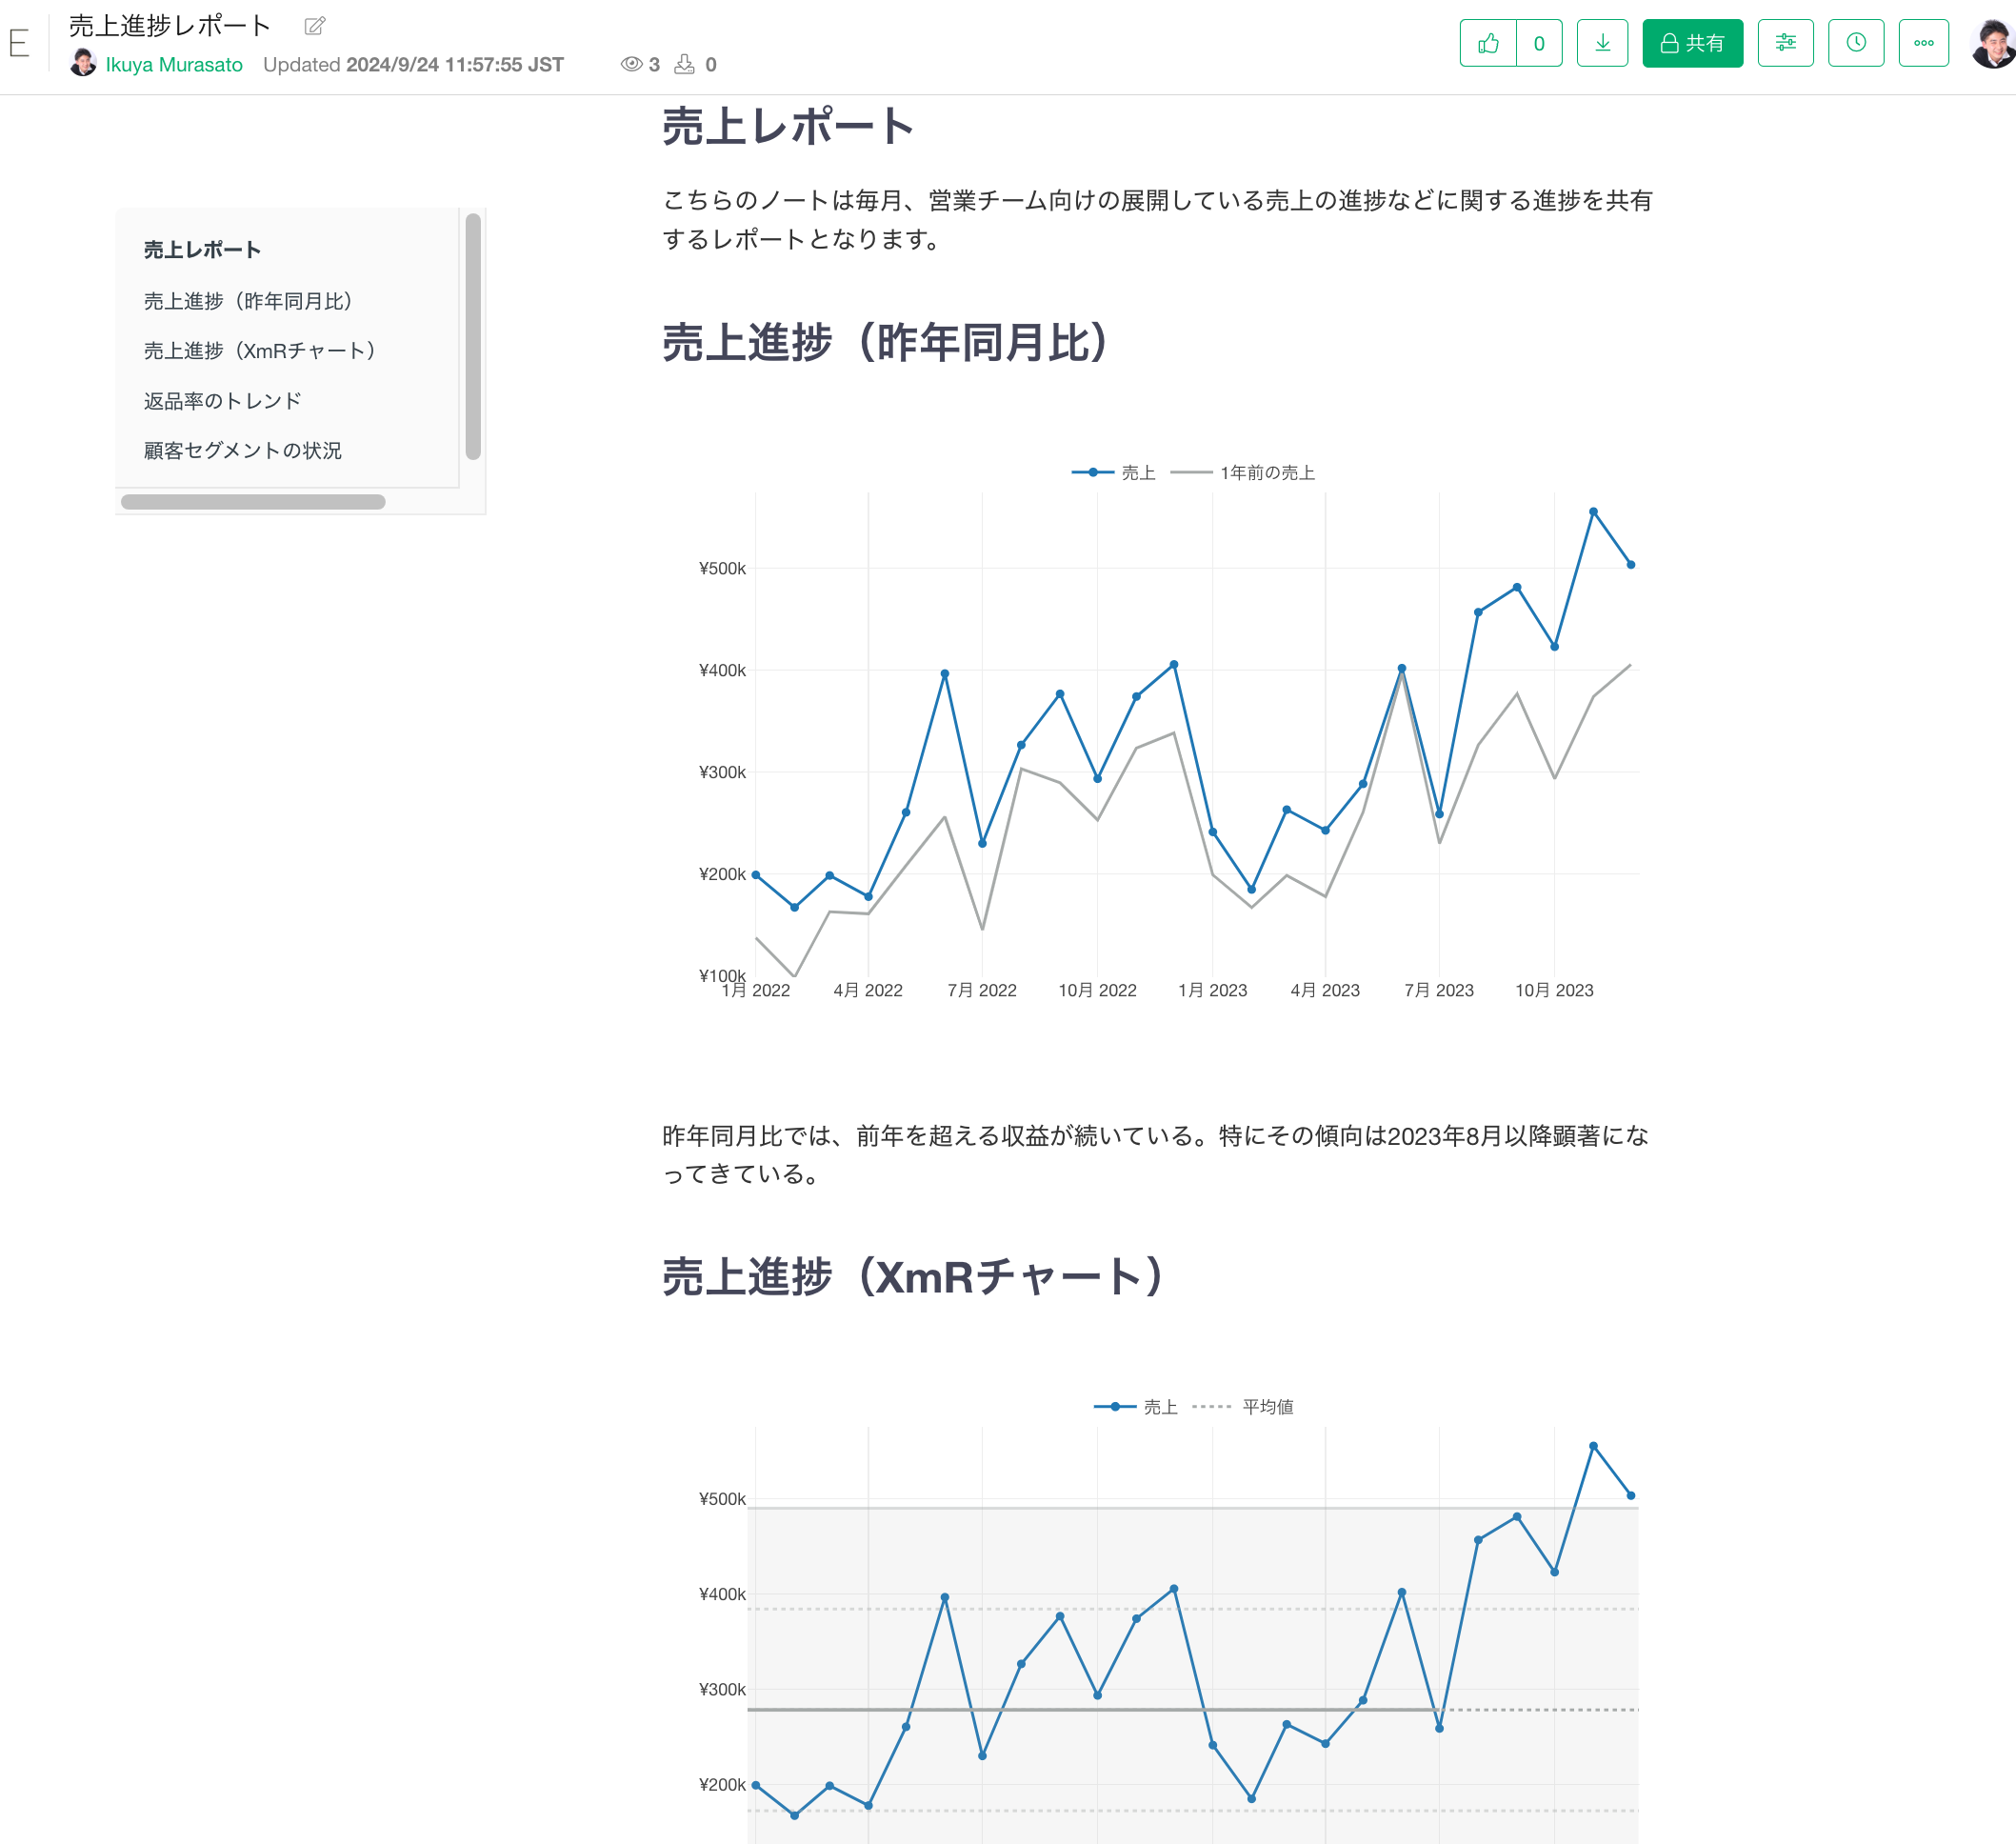Jump to 売上進捗（昨年同月比）in outline
This screenshot has width=2016, height=1844.
248,301
